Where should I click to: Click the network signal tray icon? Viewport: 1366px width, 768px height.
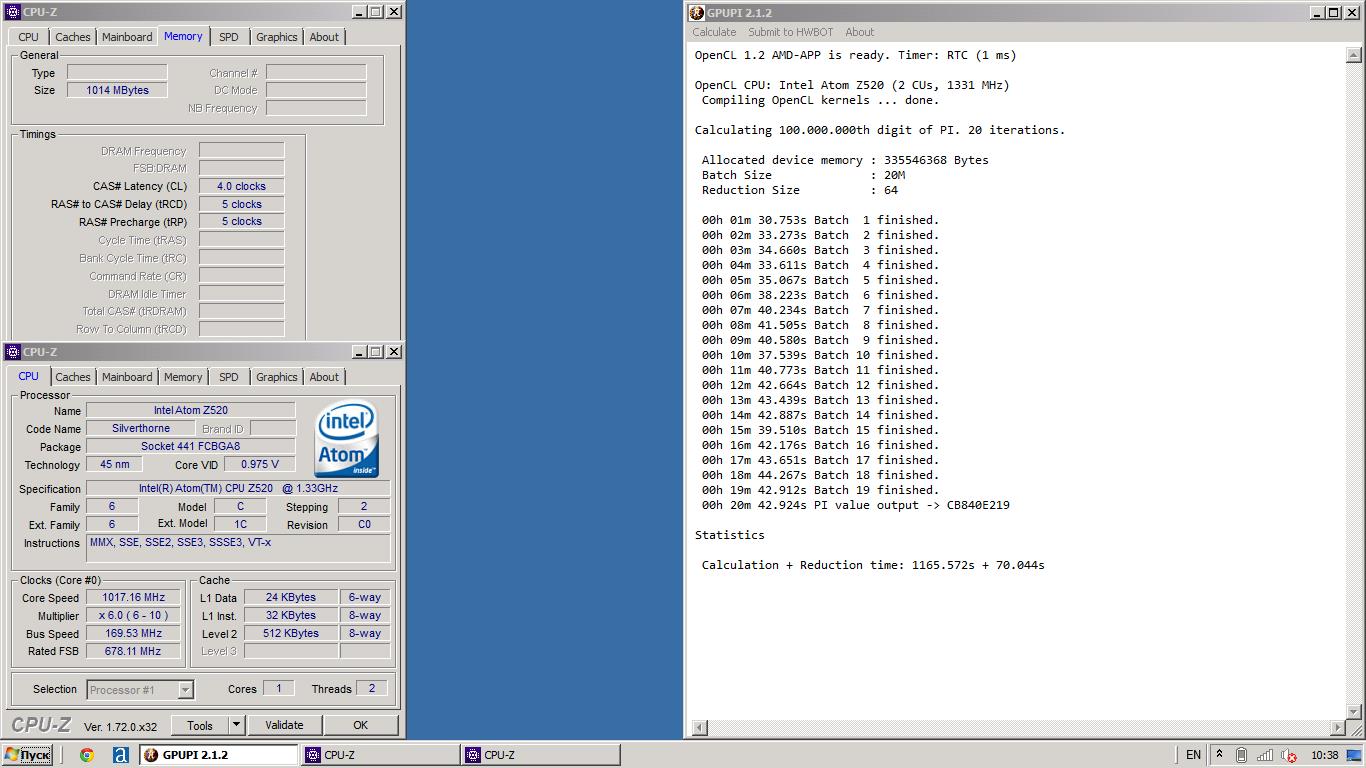click(1265, 755)
